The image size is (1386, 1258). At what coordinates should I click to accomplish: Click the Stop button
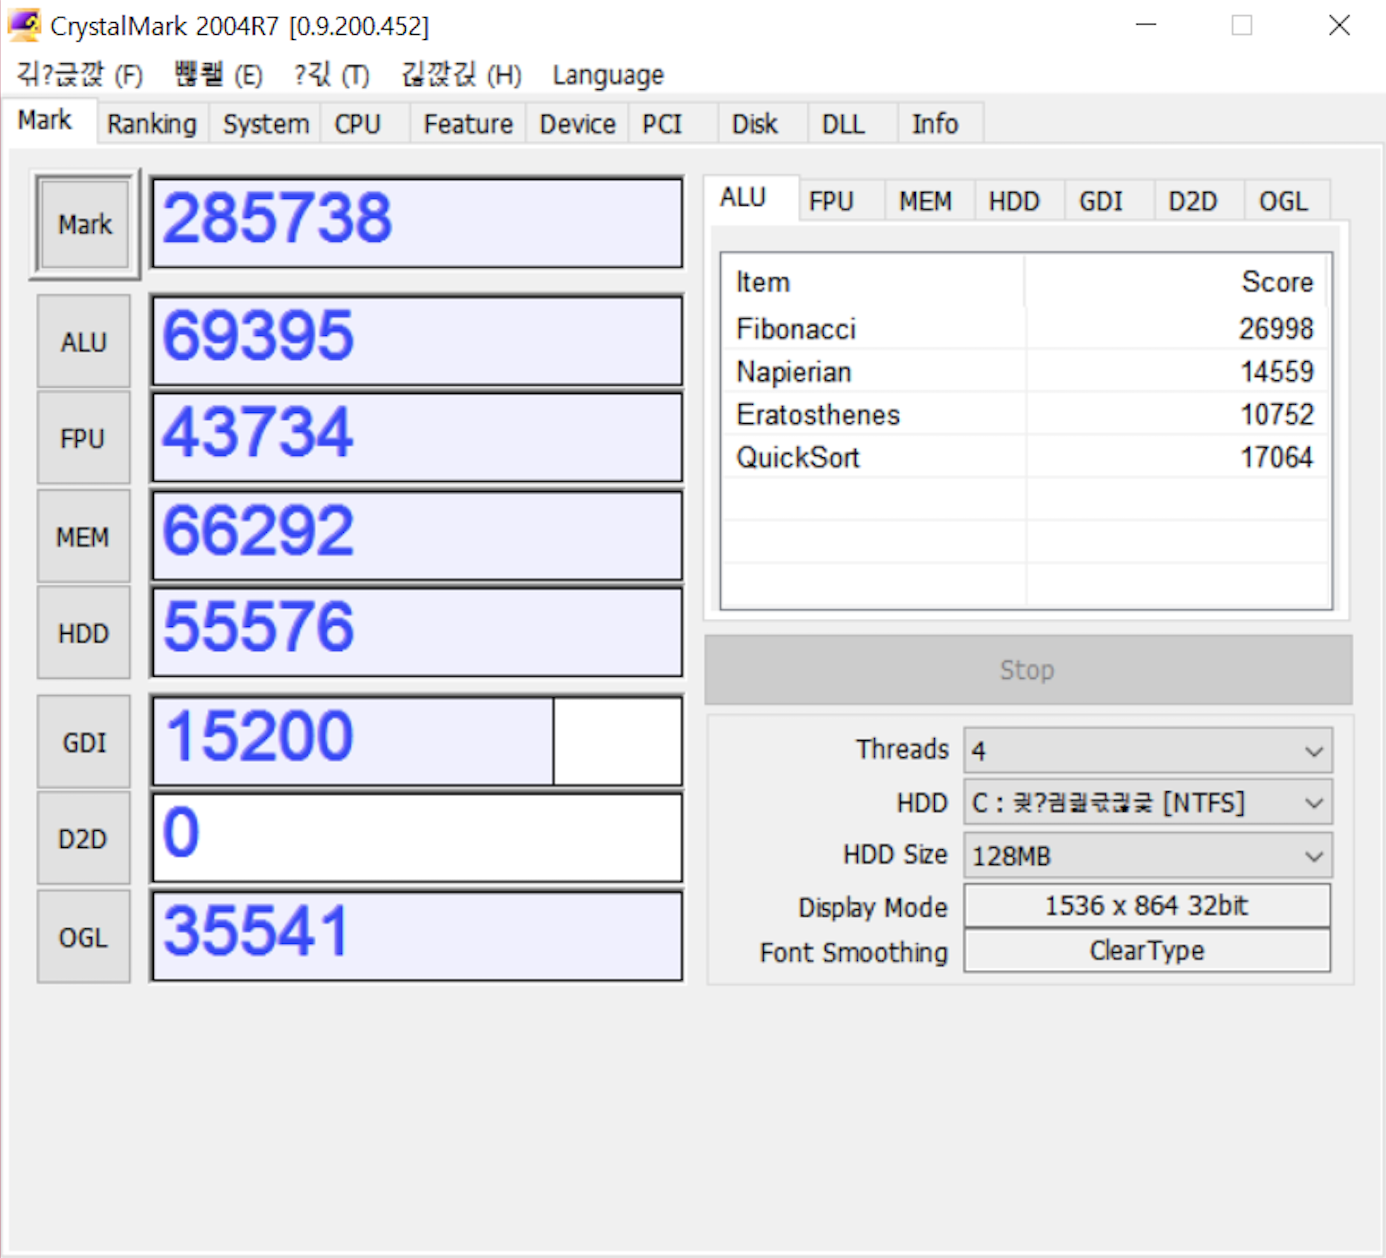[1028, 670]
